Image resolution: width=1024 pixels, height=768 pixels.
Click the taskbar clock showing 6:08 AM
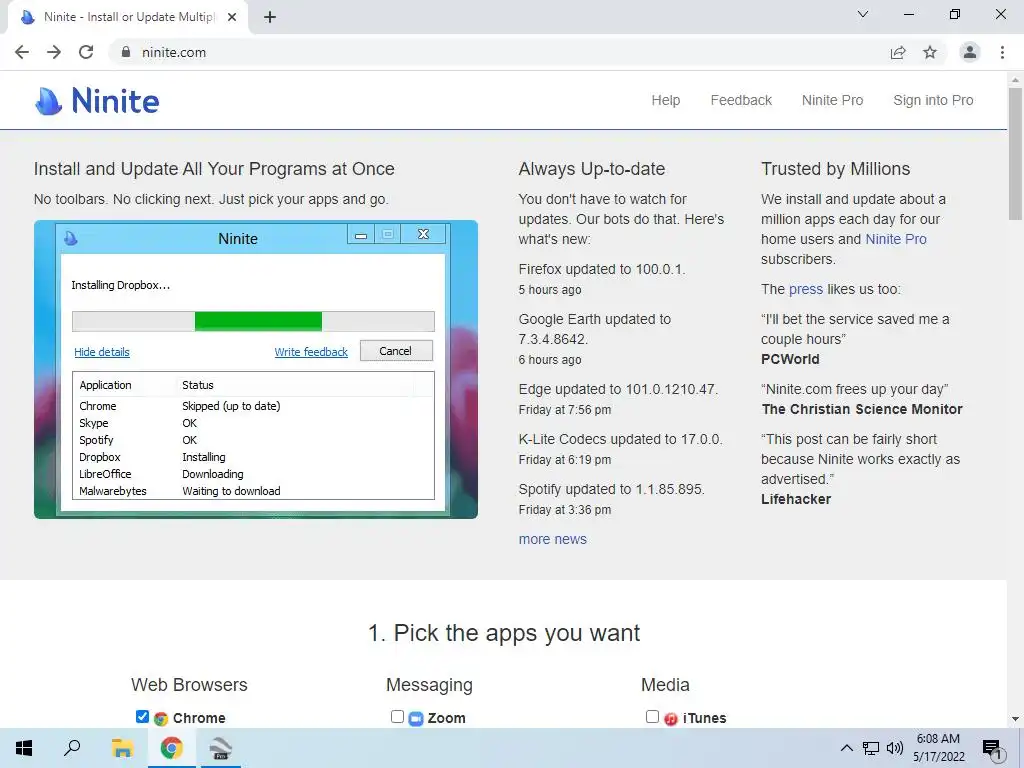938,748
